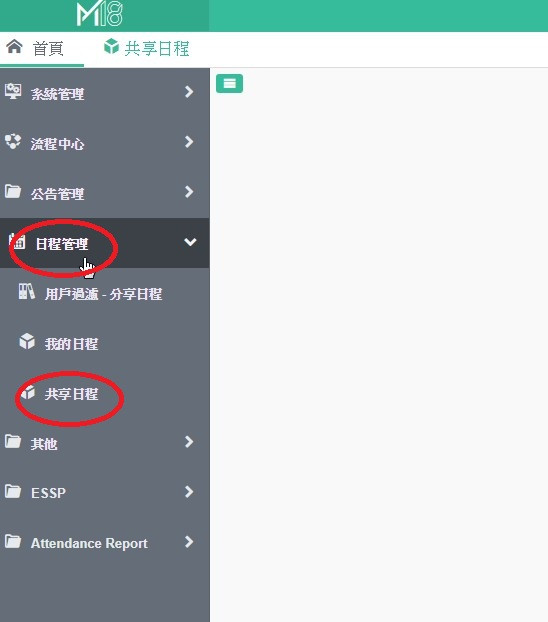548x622 pixels.
Task: Open 共享日程 in the sidebar
Action: coord(71,394)
